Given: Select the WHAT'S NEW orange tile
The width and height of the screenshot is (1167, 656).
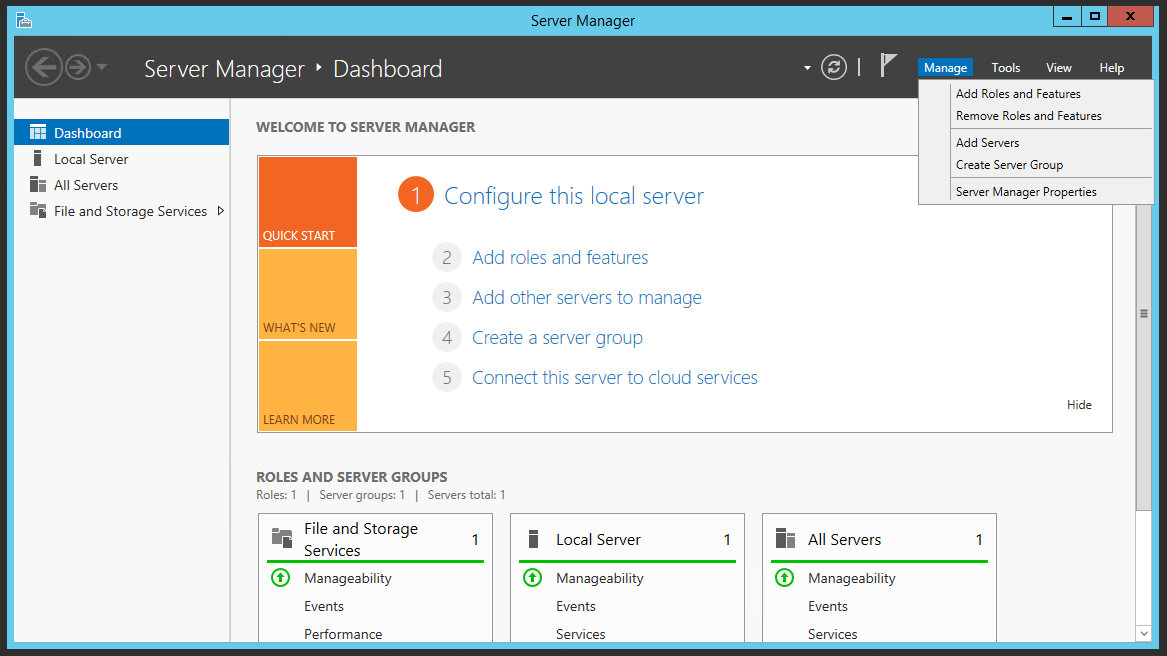Looking at the screenshot, I should coord(308,294).
